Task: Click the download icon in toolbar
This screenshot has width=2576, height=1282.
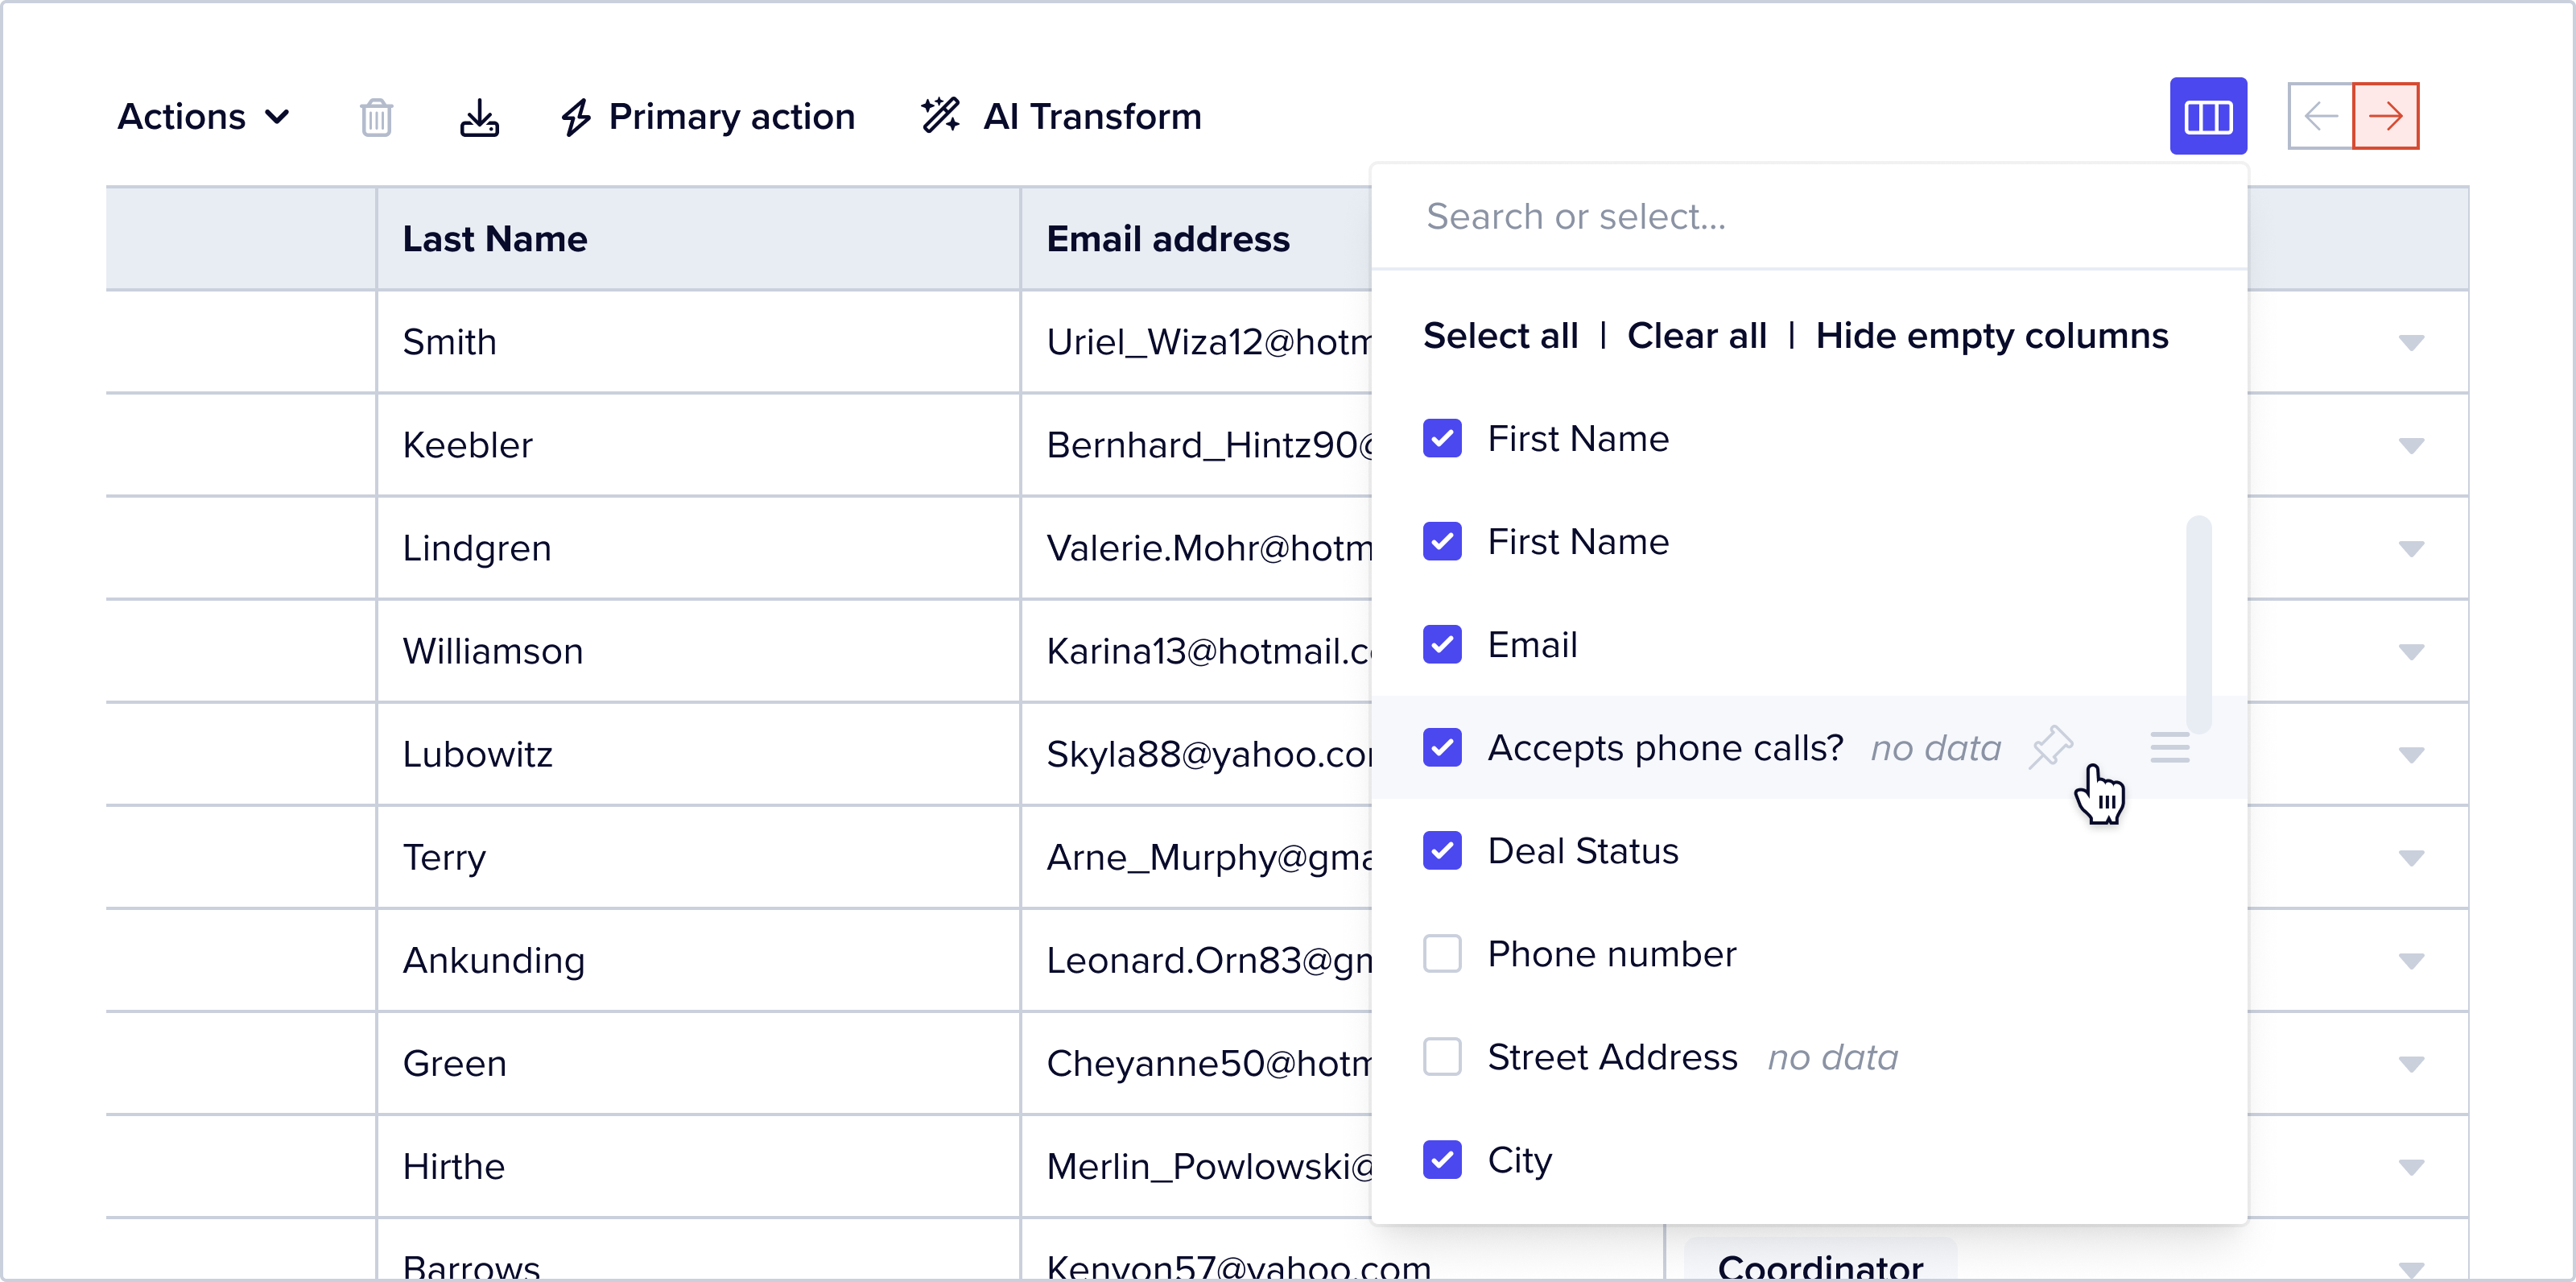Action: [479, 117]
